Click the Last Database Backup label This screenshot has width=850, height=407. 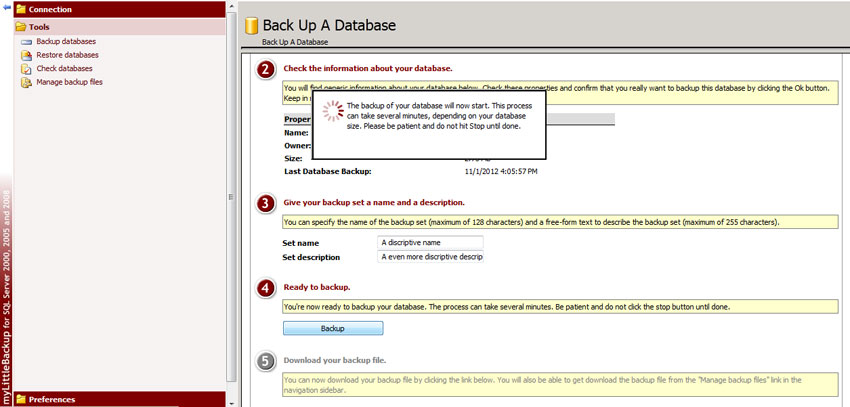click(327, 171)
